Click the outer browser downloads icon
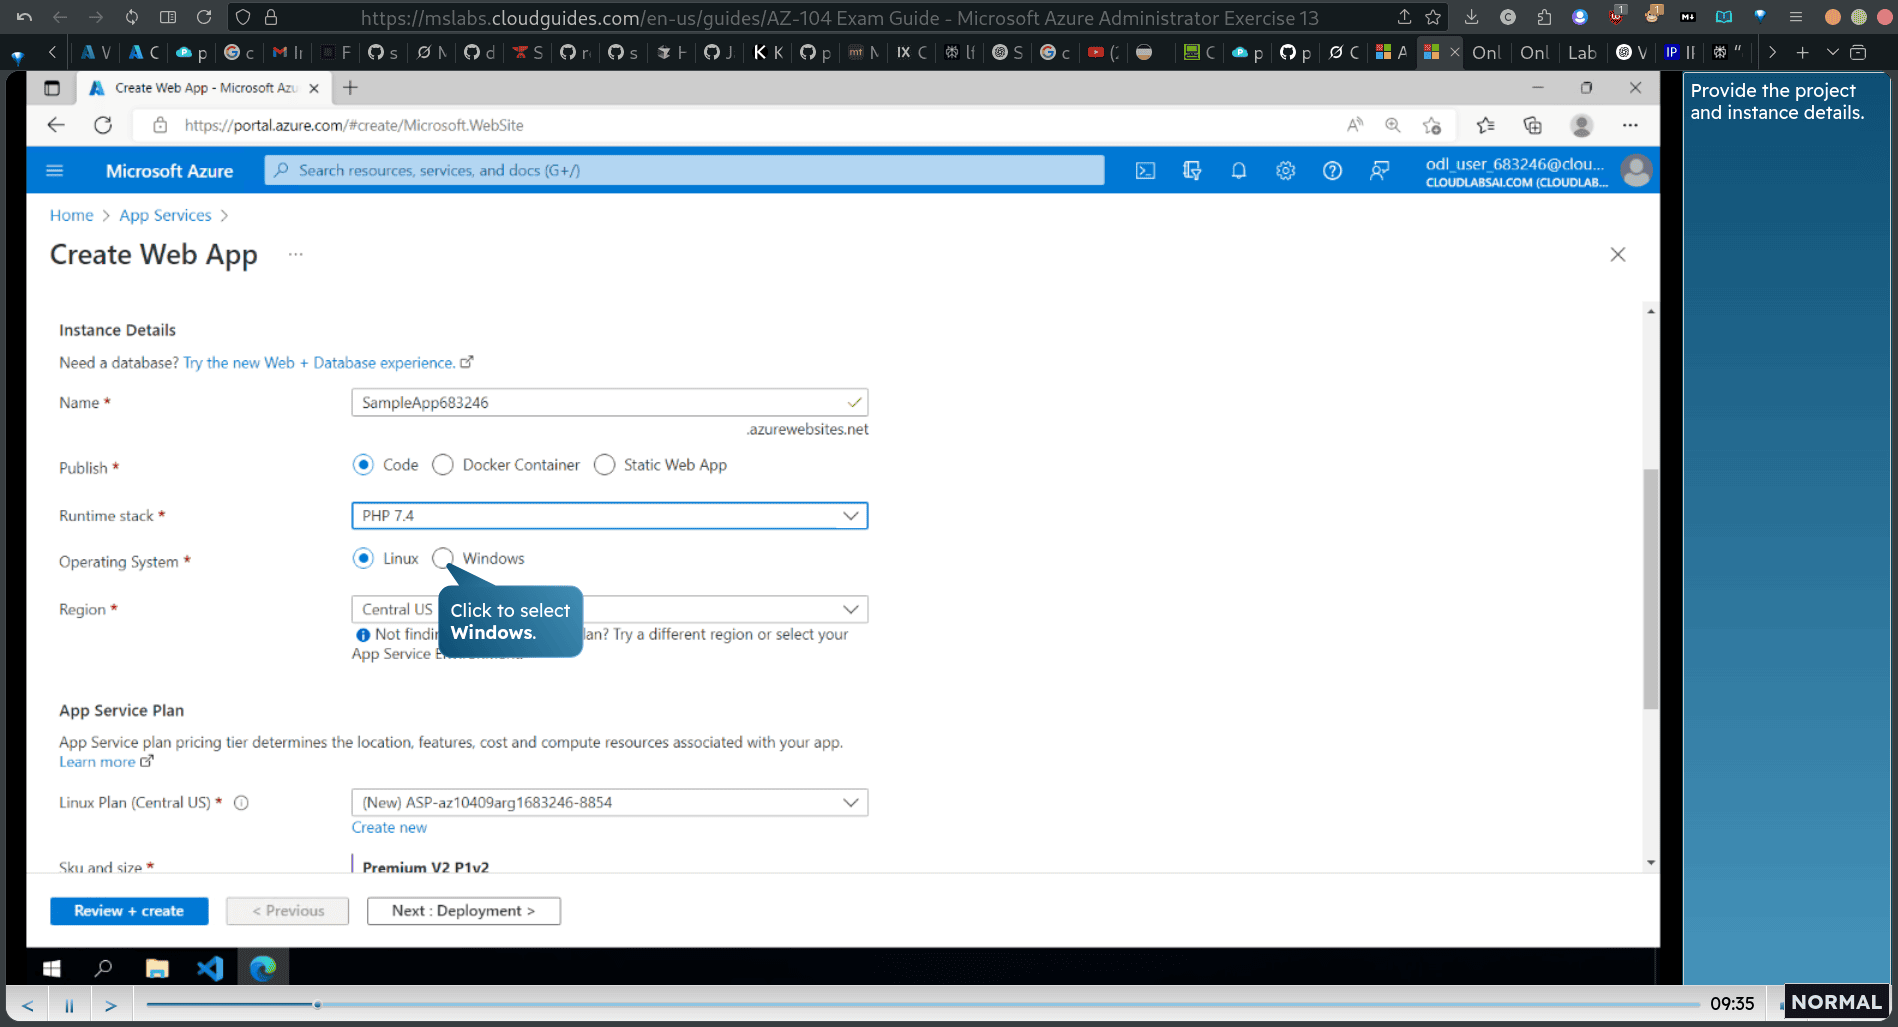1898x1027 pixels. 1471,17
